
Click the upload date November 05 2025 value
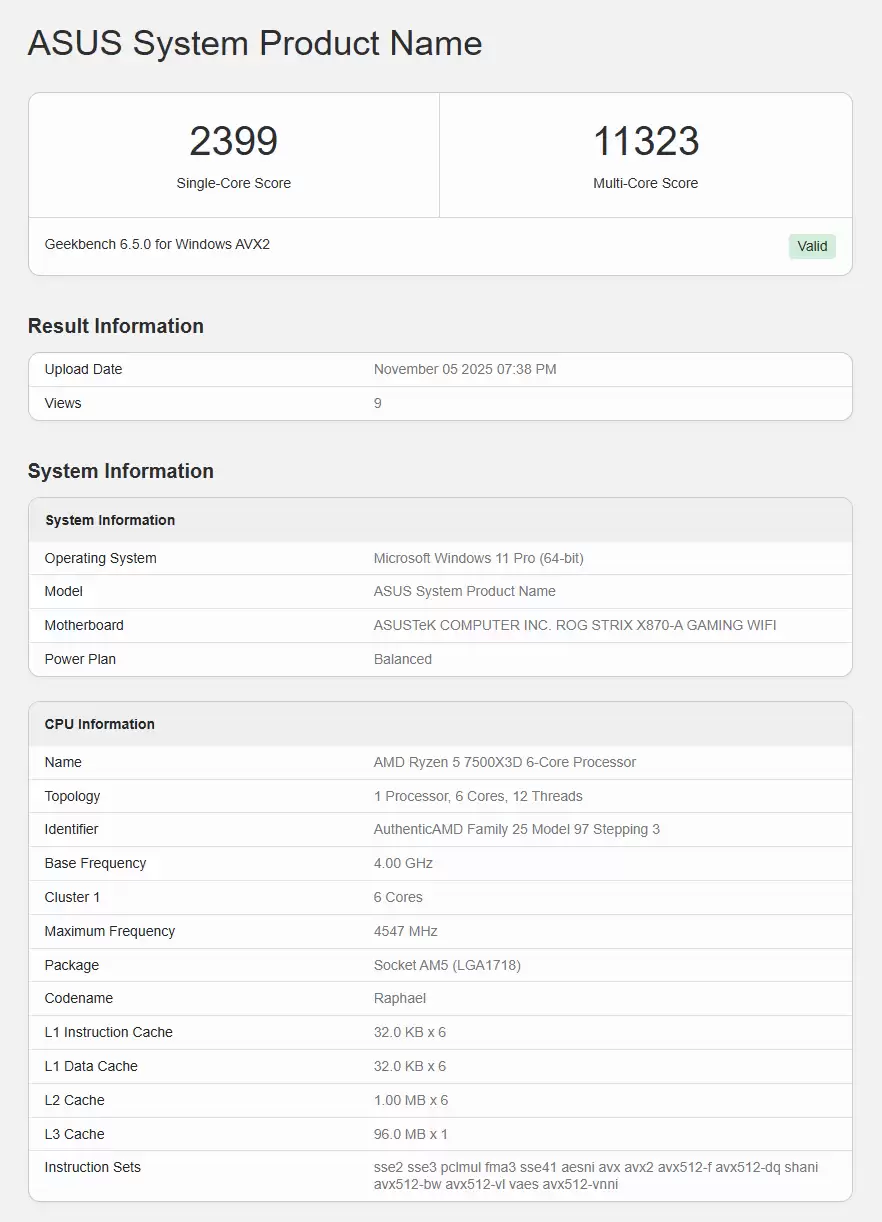click(465, 369)
